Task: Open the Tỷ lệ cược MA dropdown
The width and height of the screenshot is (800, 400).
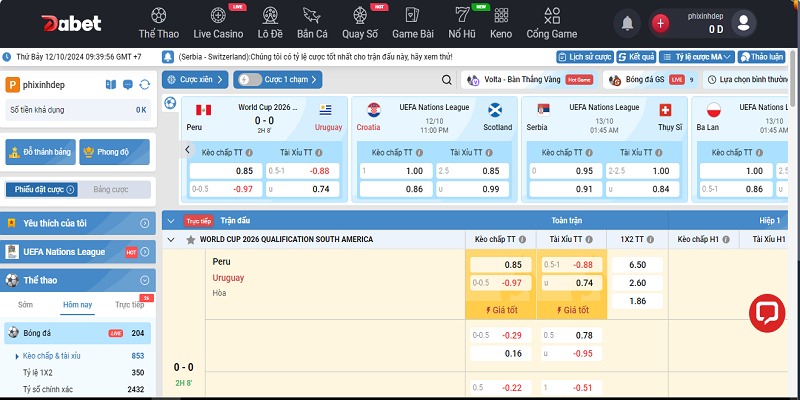Action: click(x=697, y=57)
